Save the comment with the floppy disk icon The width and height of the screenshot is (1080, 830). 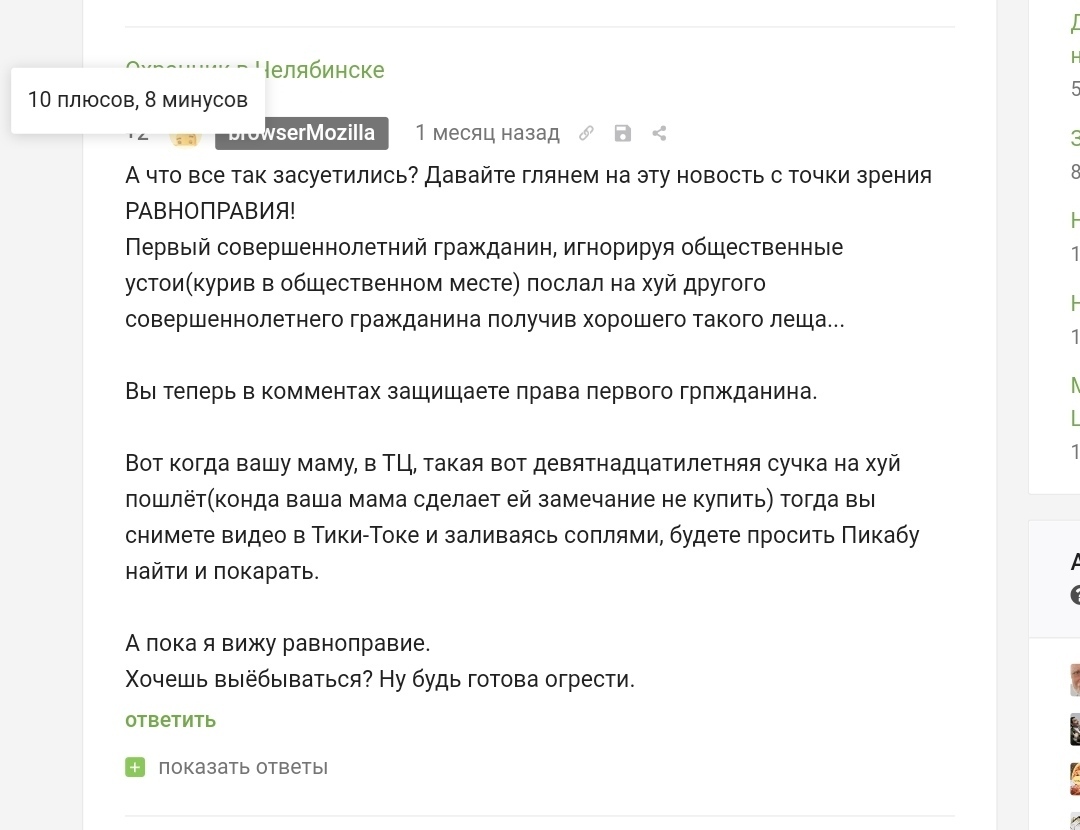622,133
